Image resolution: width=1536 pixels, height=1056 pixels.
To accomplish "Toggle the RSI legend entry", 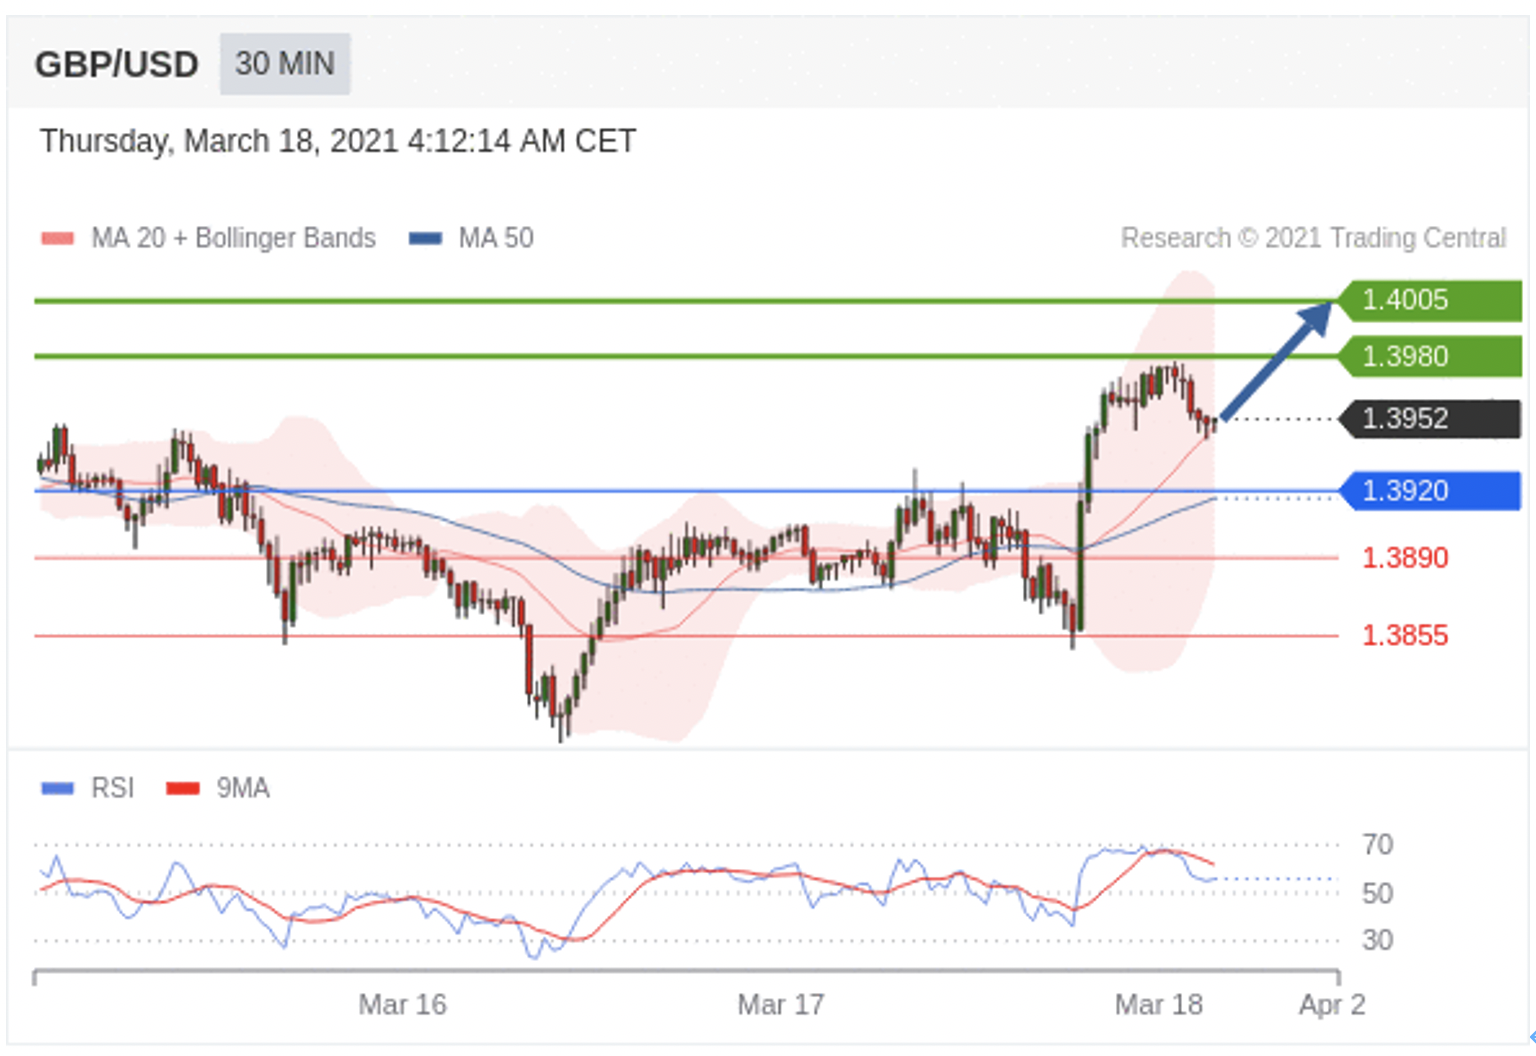I will click(88, 788).
